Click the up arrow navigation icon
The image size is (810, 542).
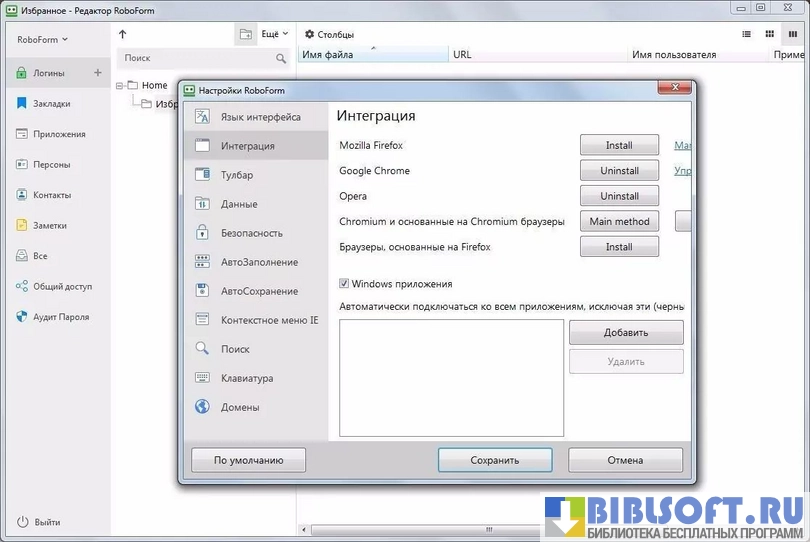(123, 34)
